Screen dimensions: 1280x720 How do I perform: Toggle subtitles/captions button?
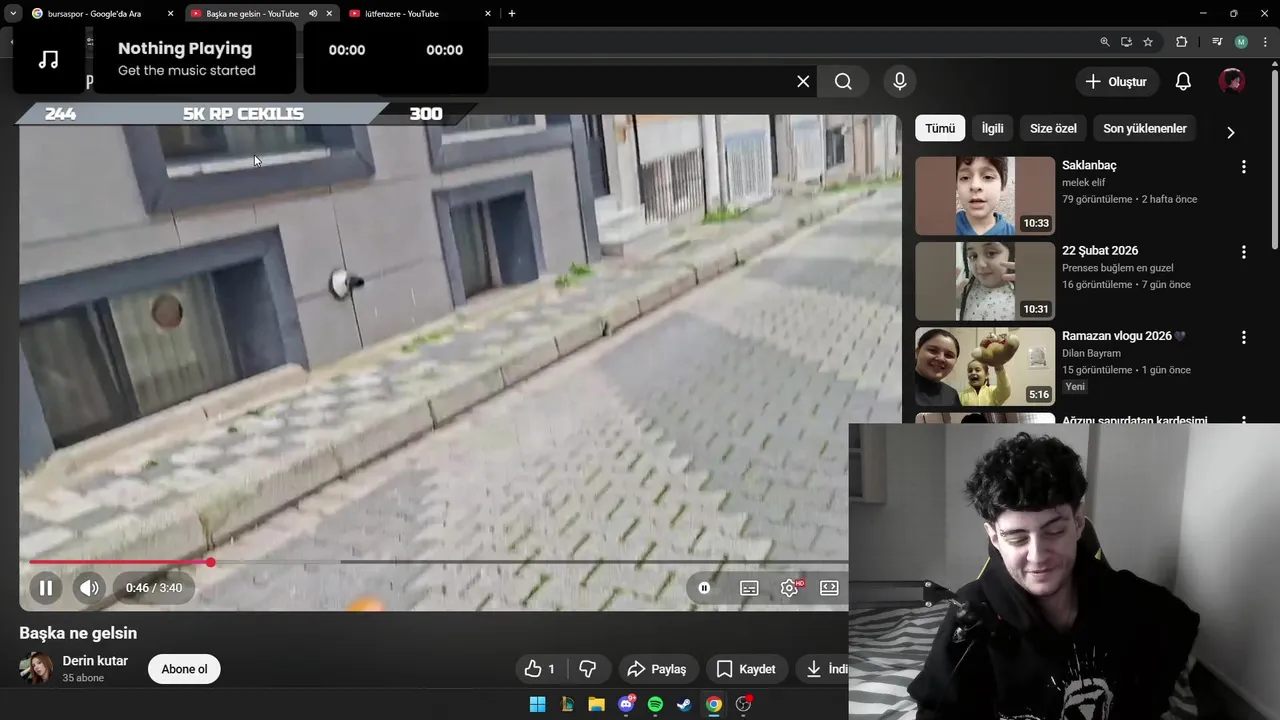coord(749,588)
